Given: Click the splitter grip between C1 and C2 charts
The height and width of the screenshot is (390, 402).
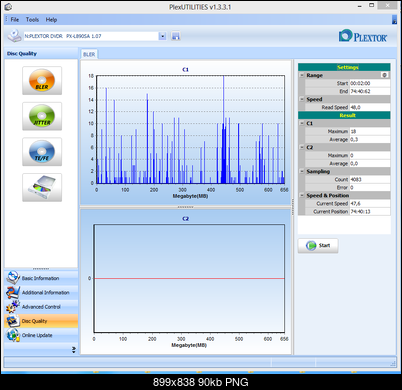Looking at the screenshot, I should pyautogui.click(x=185, y=207).
